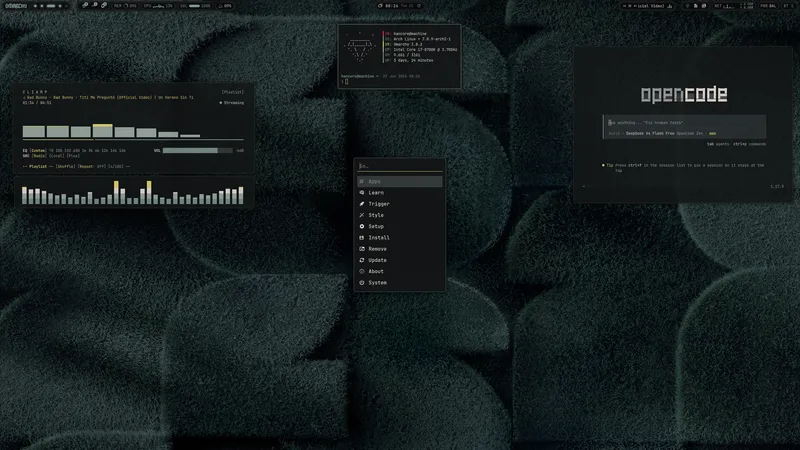Screen dimensions: 800x450
Task: Select the [Plex] source in Cliamp
Action: point(73,156)
